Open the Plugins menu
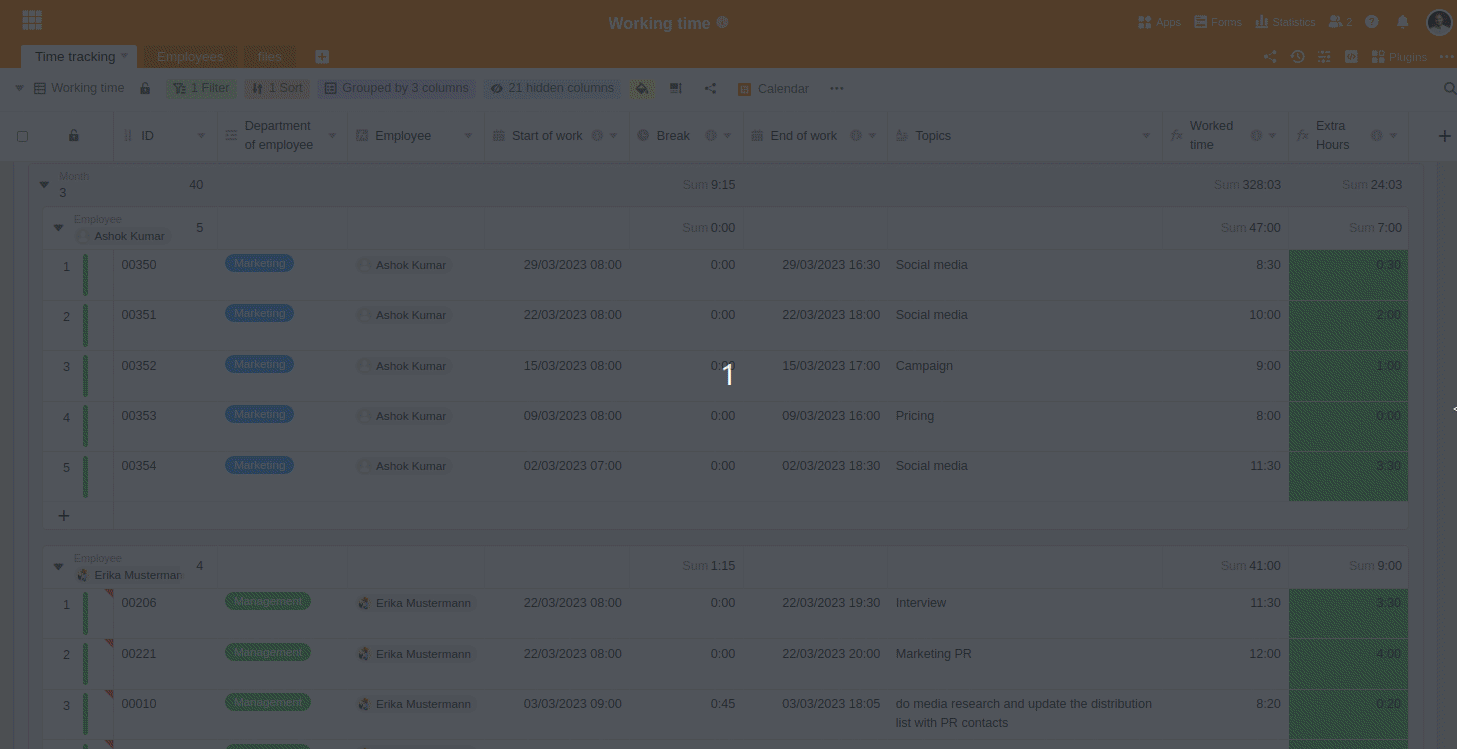The image size is (1457, 749). pos(1399,57)
